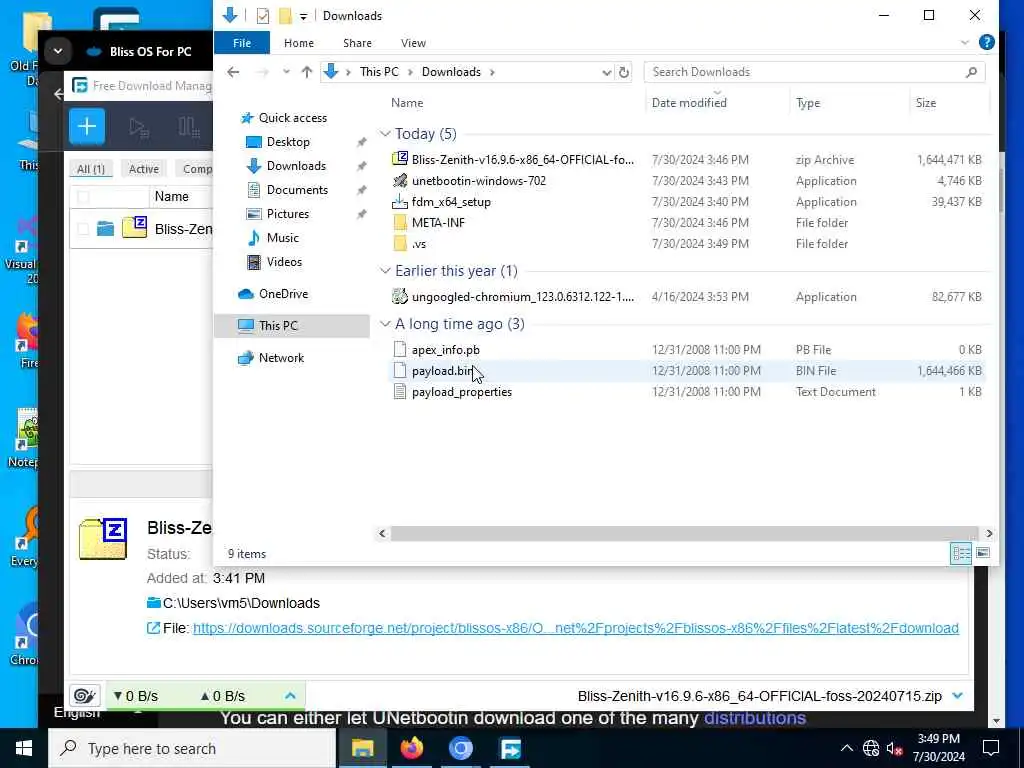Viewport: 1024px width, 768px height.
Task: Select Documents in the navigation pane
Action: [x=297, y=190]
